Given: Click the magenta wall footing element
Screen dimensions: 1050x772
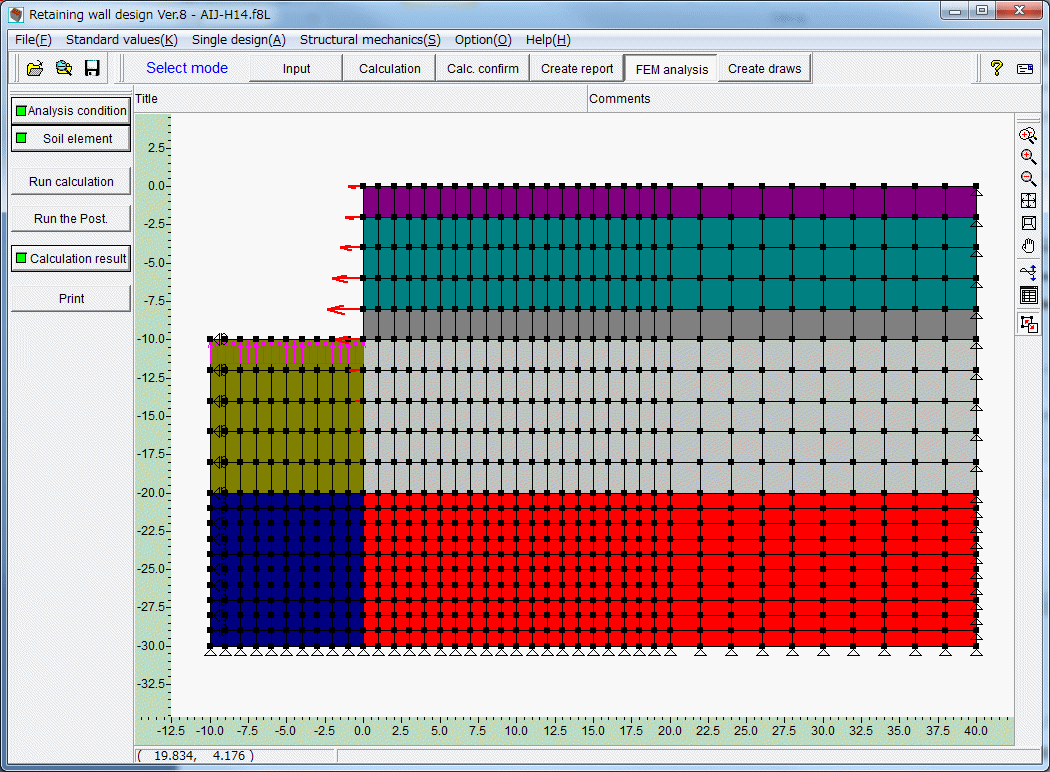Looking at the screenshot, I should [287, 352].
